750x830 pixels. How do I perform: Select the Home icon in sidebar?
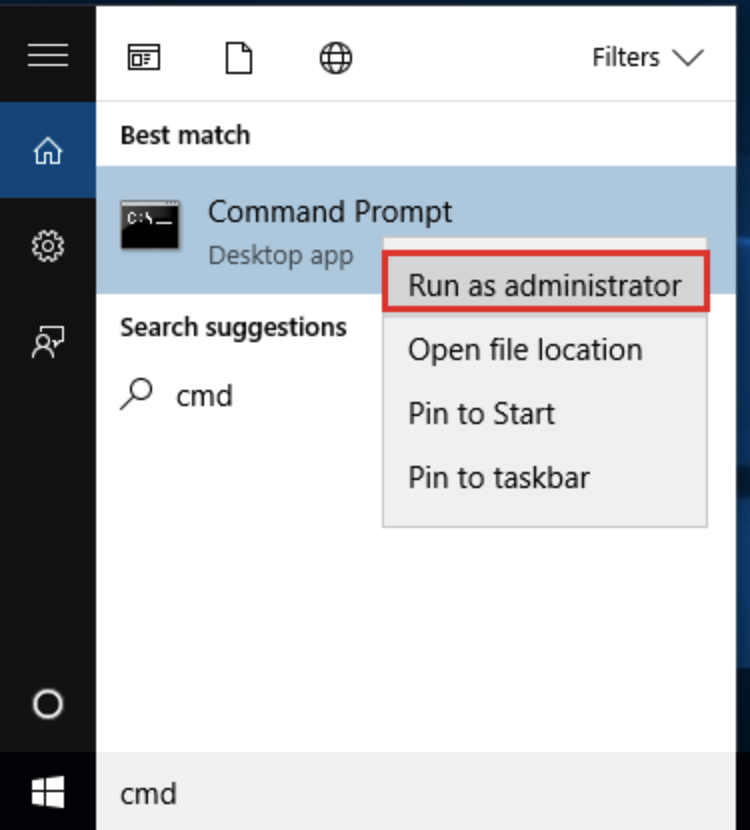[47, 151]
